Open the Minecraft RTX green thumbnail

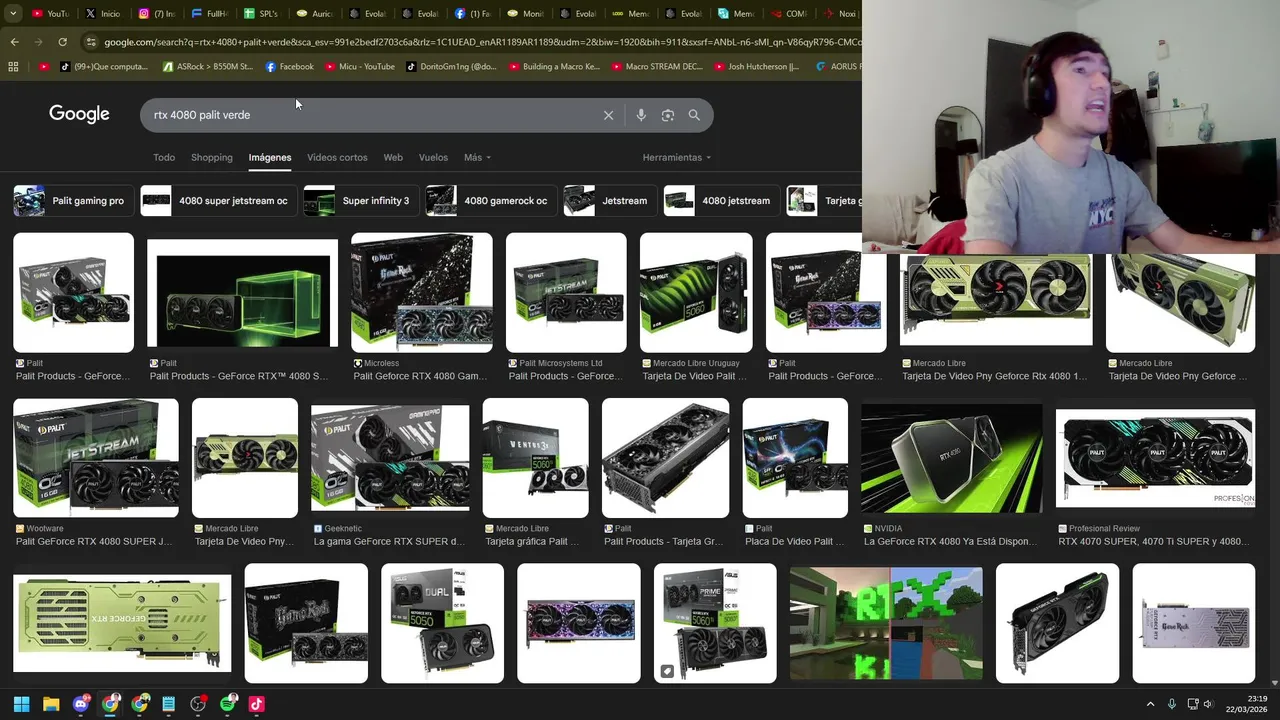pyautogui.click(x=886, y=623)
